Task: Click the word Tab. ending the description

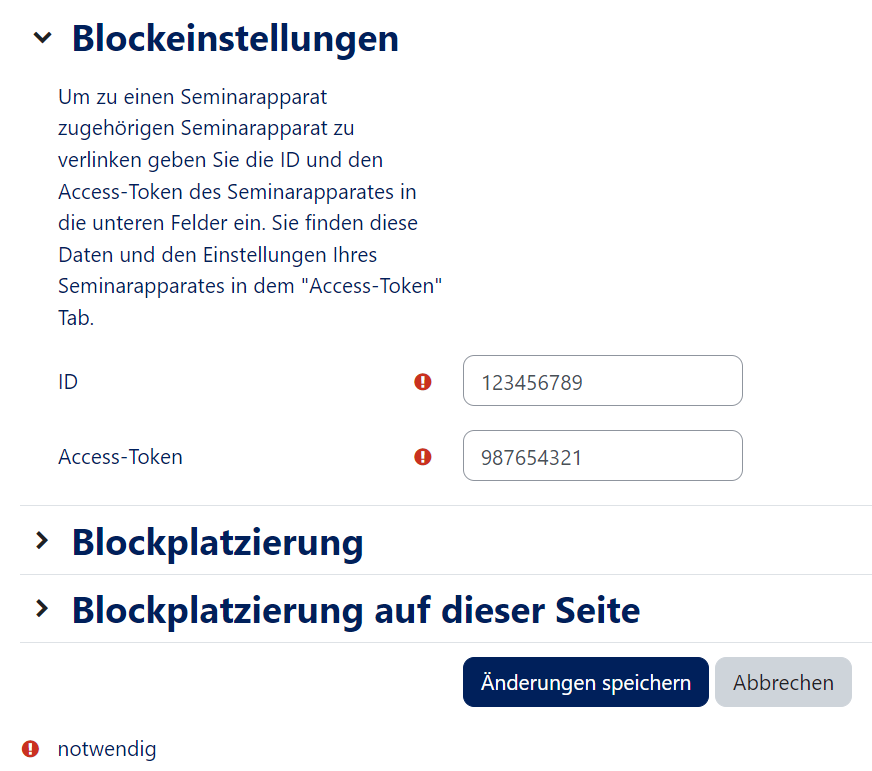Action: click(x=76, y=318)
